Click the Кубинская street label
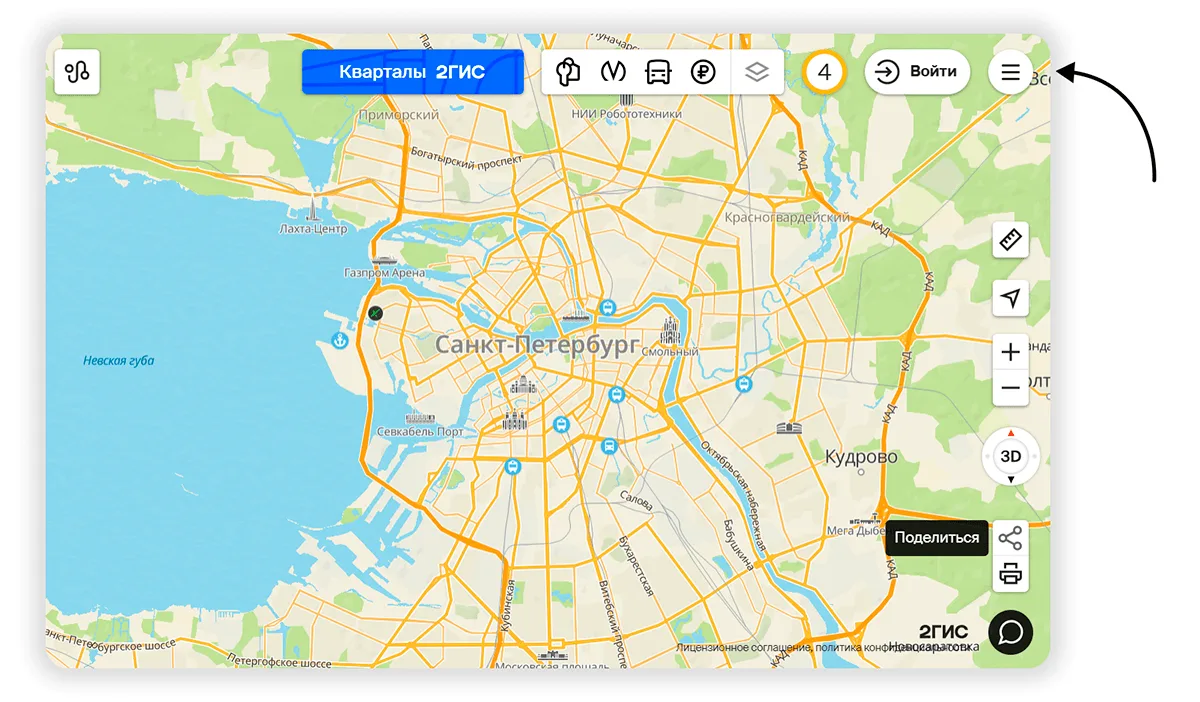This screenshot has height=702, width=1200. [508, 605]
